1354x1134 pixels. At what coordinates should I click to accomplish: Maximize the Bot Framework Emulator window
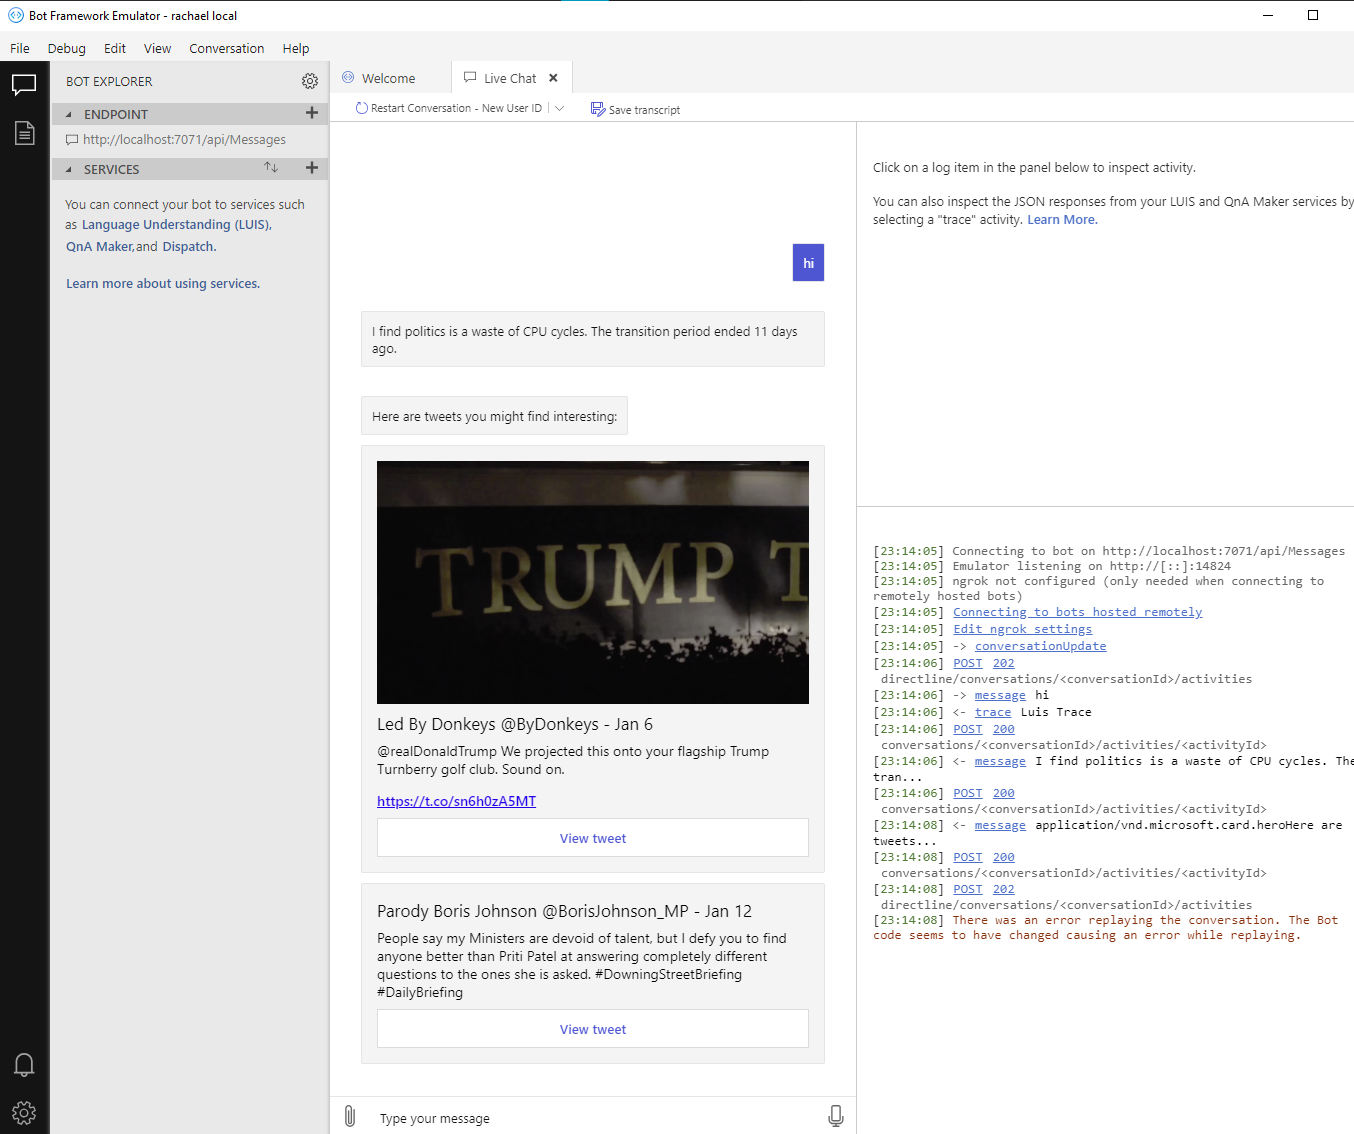pos(1313,15)
